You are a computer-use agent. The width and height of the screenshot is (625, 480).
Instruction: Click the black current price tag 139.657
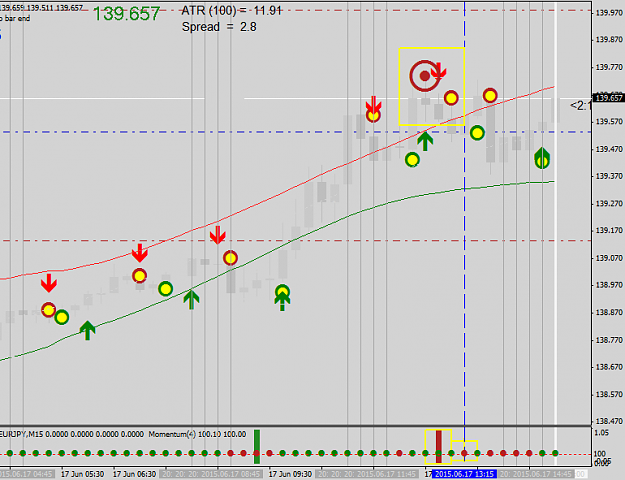(609, 98)
